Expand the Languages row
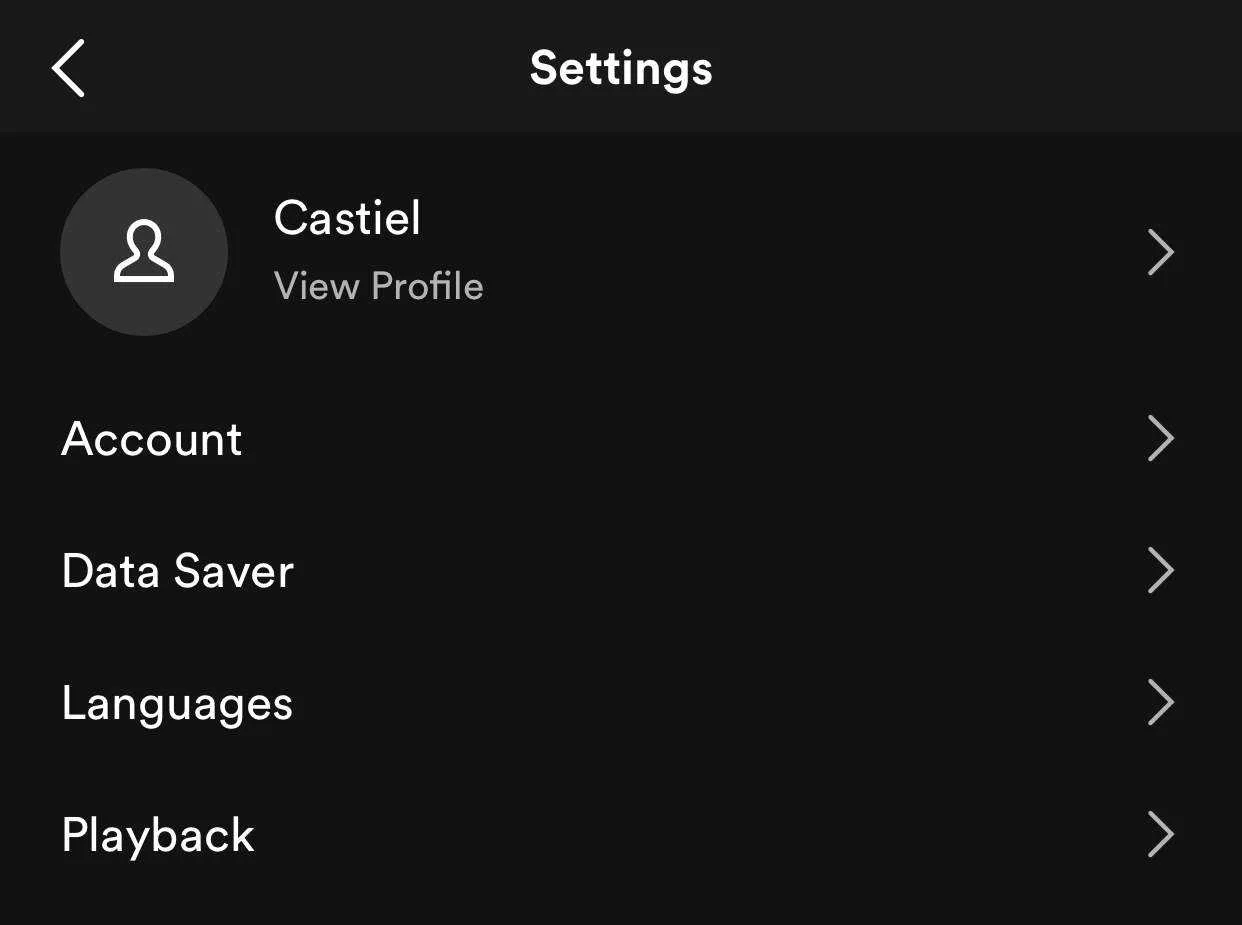This screenshot has width=1242, height=925. [x=621, y=702]
